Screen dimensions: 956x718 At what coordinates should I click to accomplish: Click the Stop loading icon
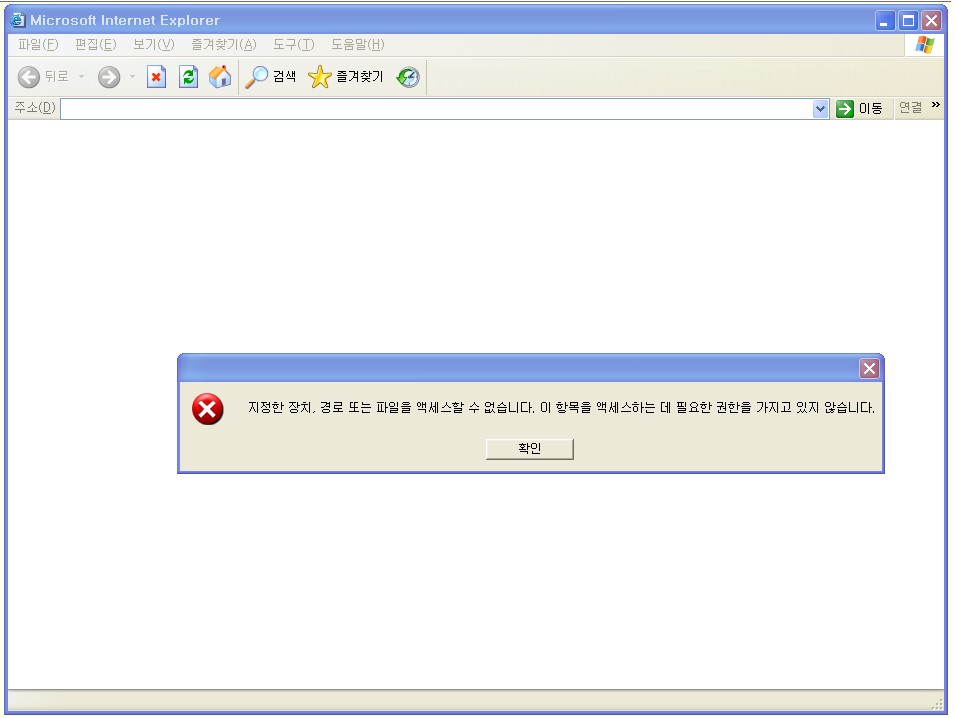(157, 77)
